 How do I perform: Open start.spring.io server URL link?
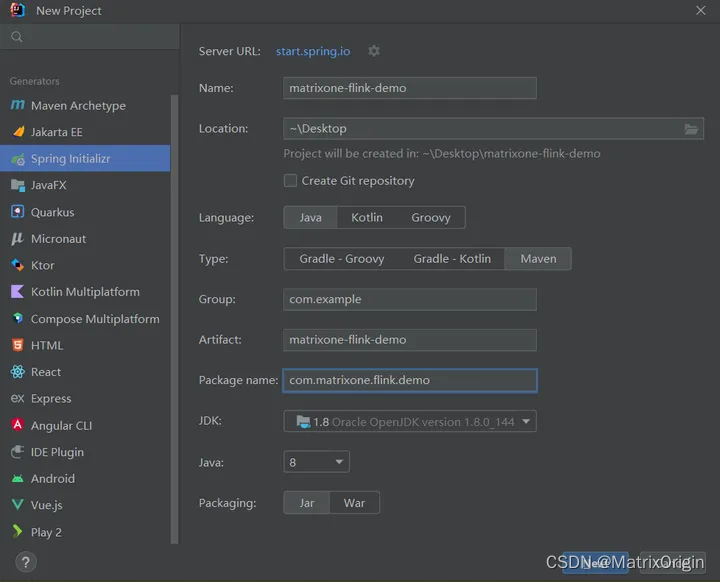pos(313,51)
